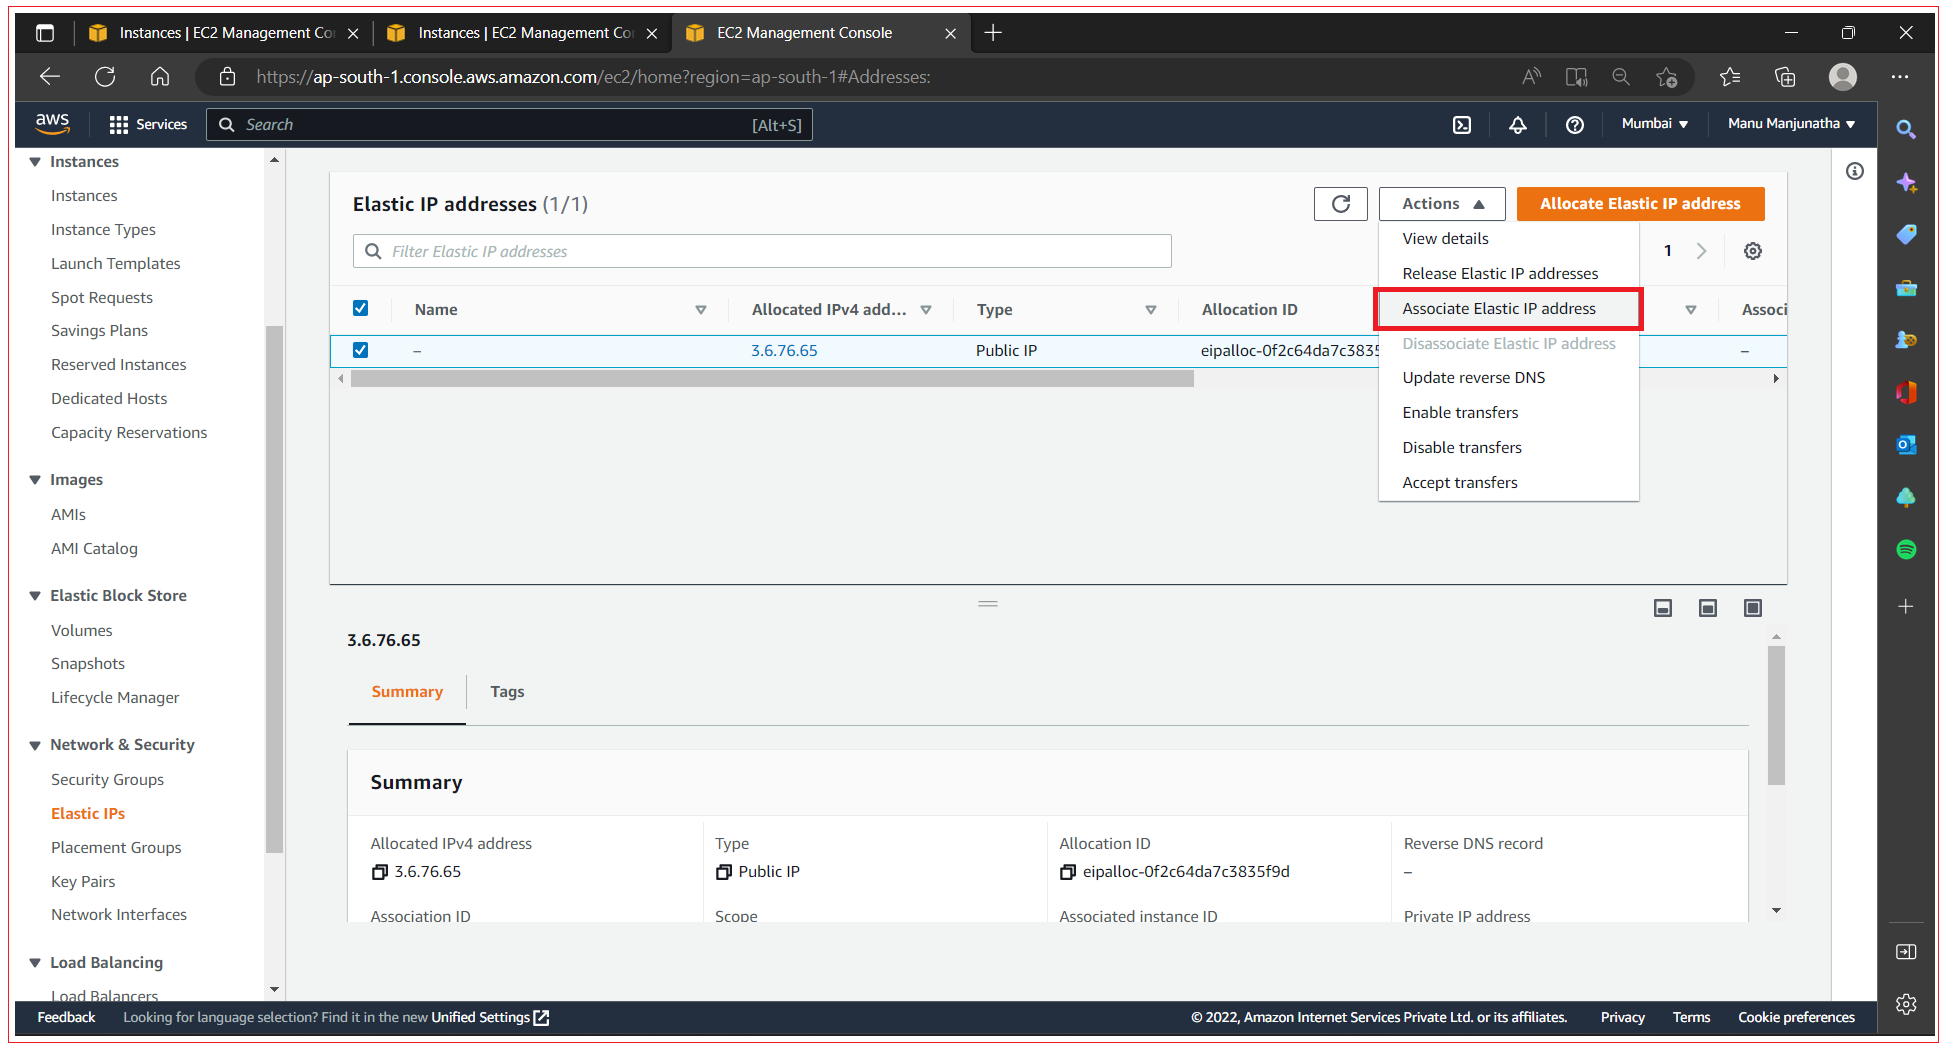Image resolution: width=1947 pixels, height=1047 pixels.
Task: Open Edge sidebar Outlook icon
Action: coord(1906,445)
